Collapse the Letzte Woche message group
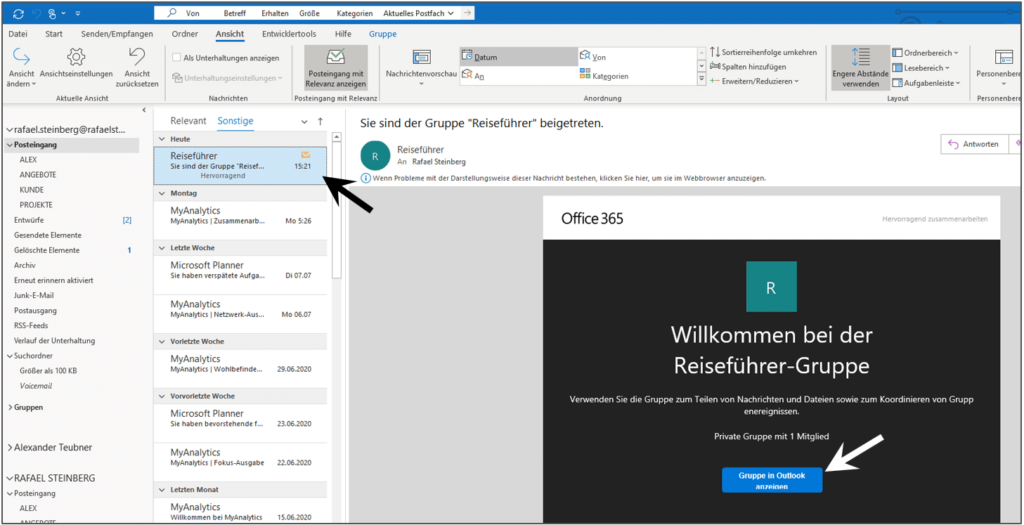1024x525 pixels. click(x=163, y=248)
